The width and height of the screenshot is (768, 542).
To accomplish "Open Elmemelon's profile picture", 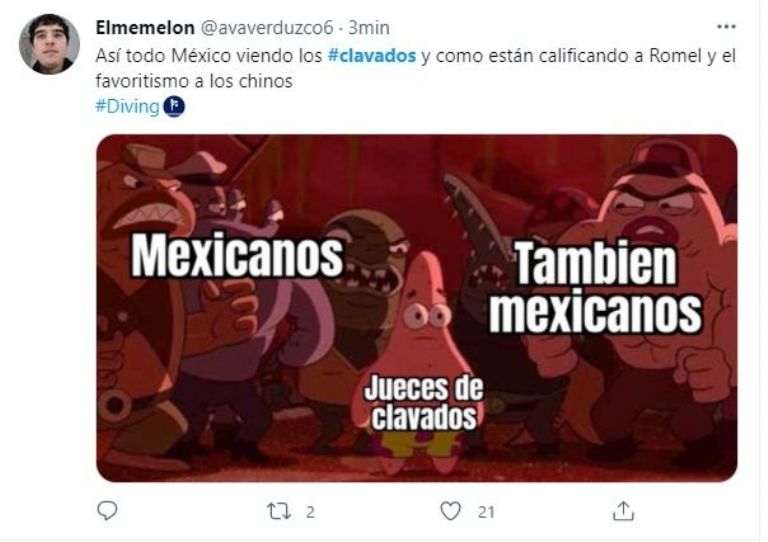I will tap(49, 44).
